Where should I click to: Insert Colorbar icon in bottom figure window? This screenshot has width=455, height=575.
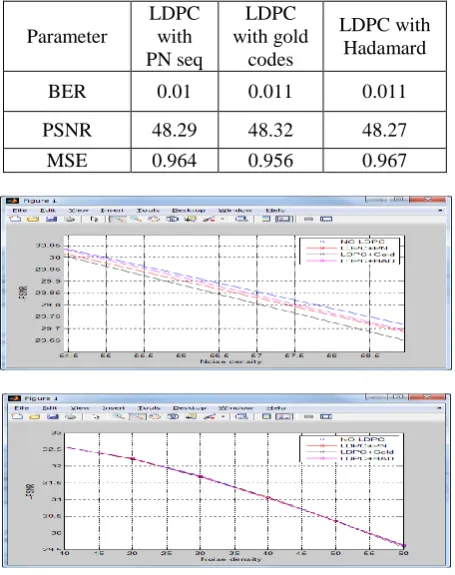click(x=267, y=417)
